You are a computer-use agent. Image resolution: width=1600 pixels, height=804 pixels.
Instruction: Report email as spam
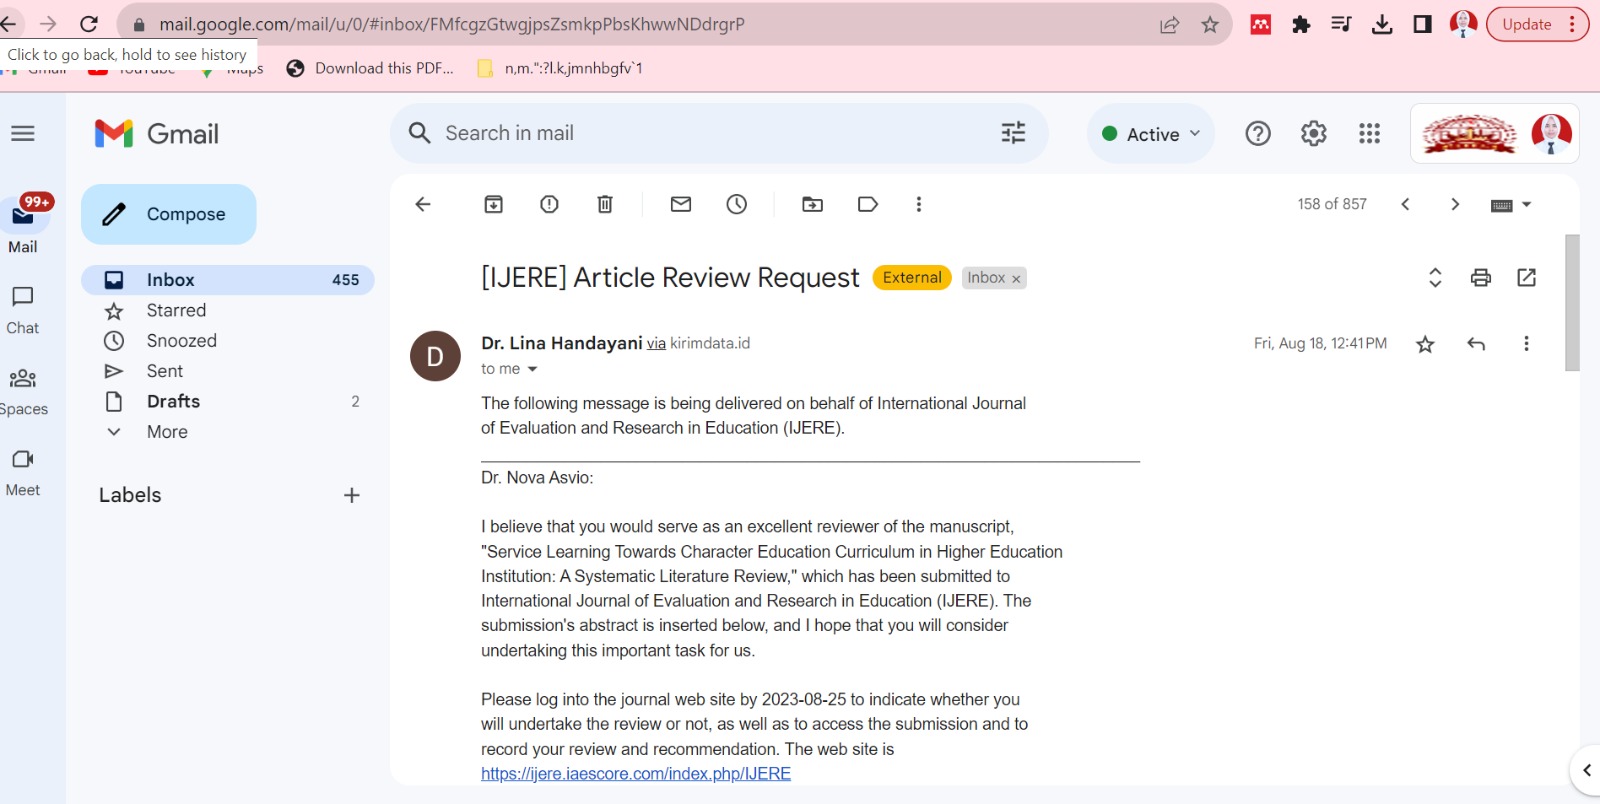tap(549, 204)
